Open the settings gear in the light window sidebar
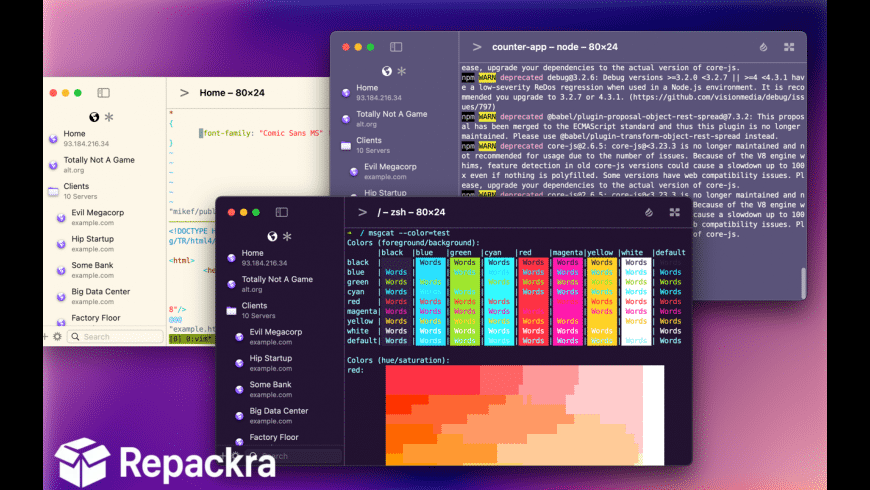Image resolution: width=870 pixels, height=490 pixels. [x=57, y=336]
